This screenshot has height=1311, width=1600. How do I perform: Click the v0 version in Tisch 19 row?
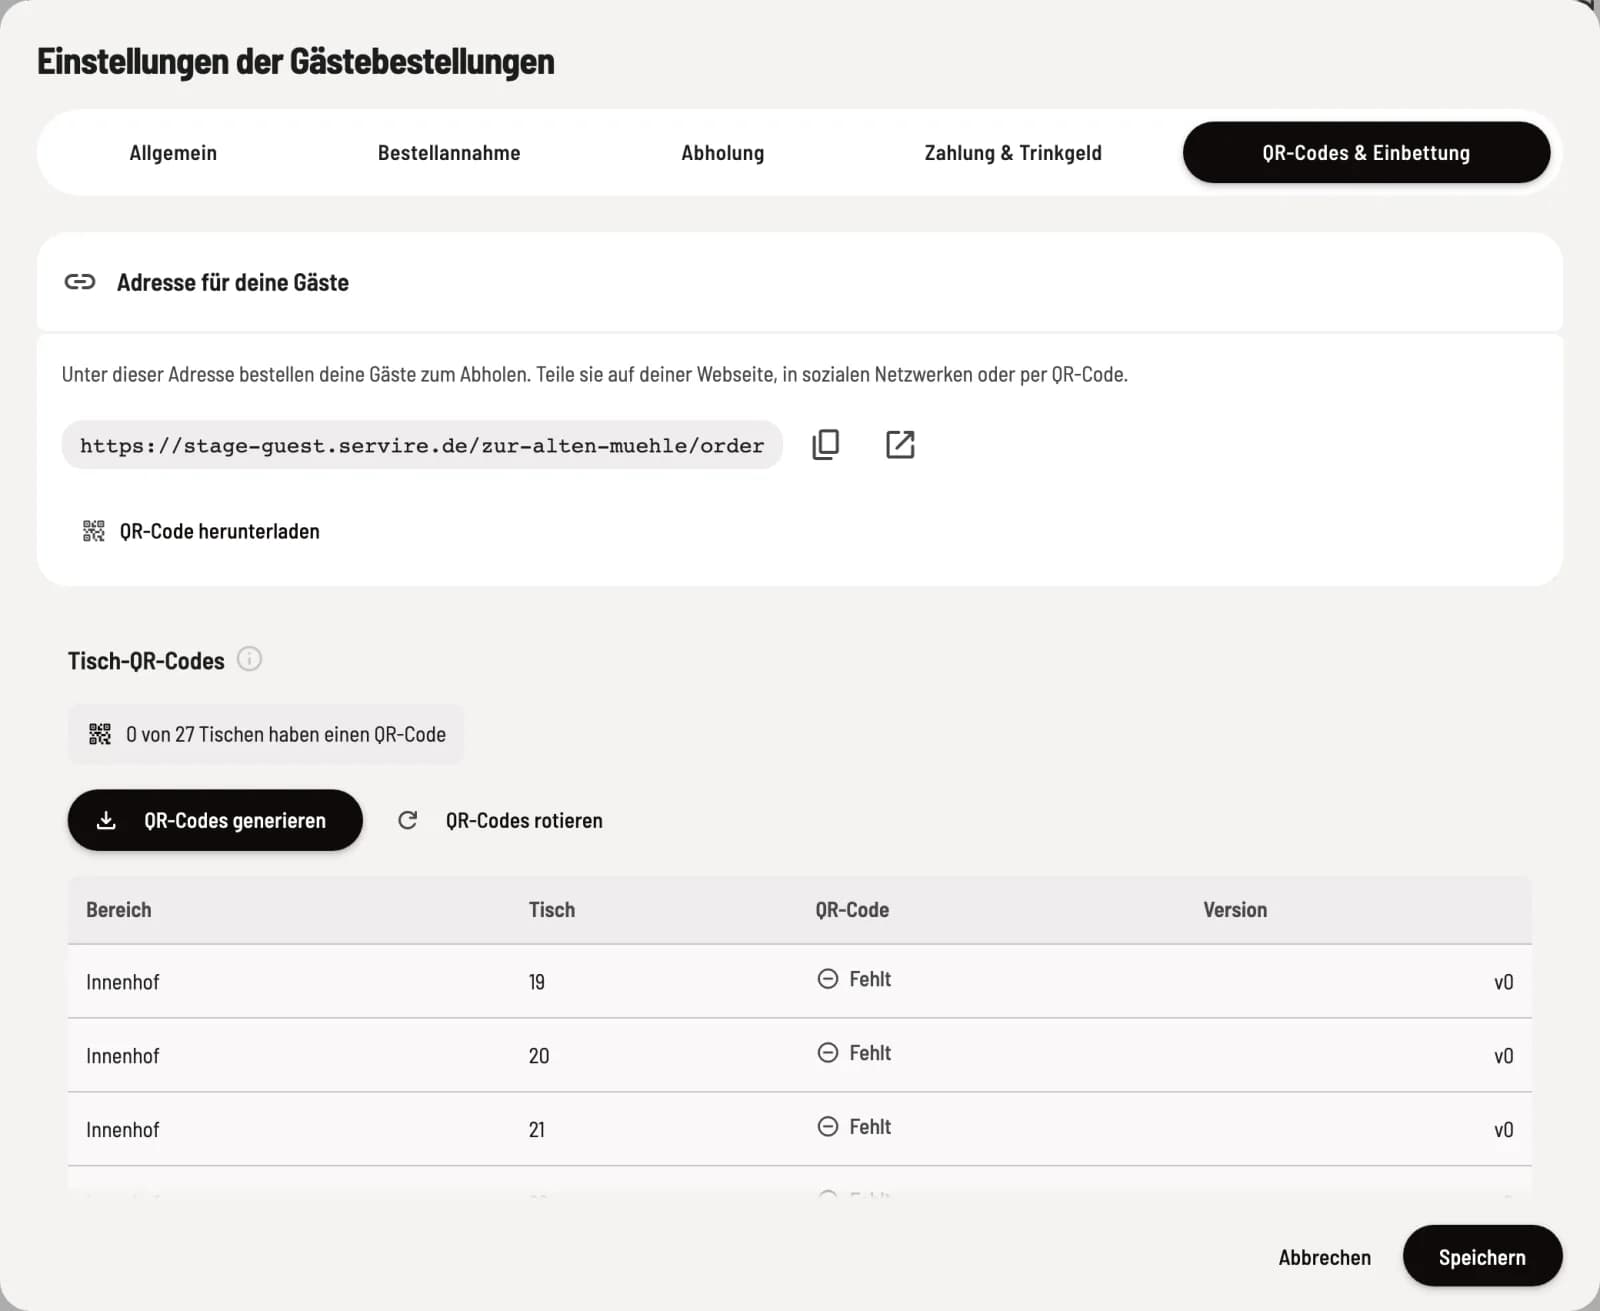1504,982
